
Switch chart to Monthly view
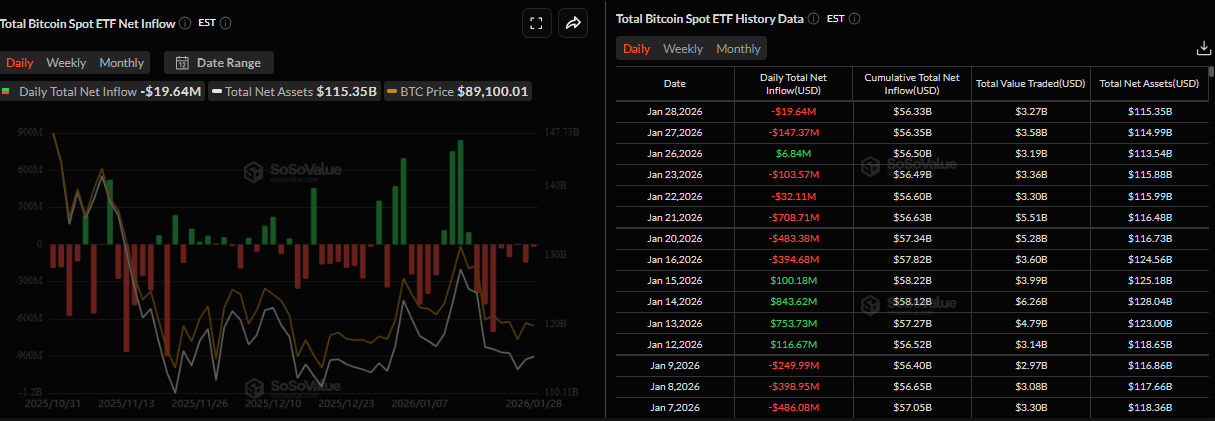(x=121, y=63)
